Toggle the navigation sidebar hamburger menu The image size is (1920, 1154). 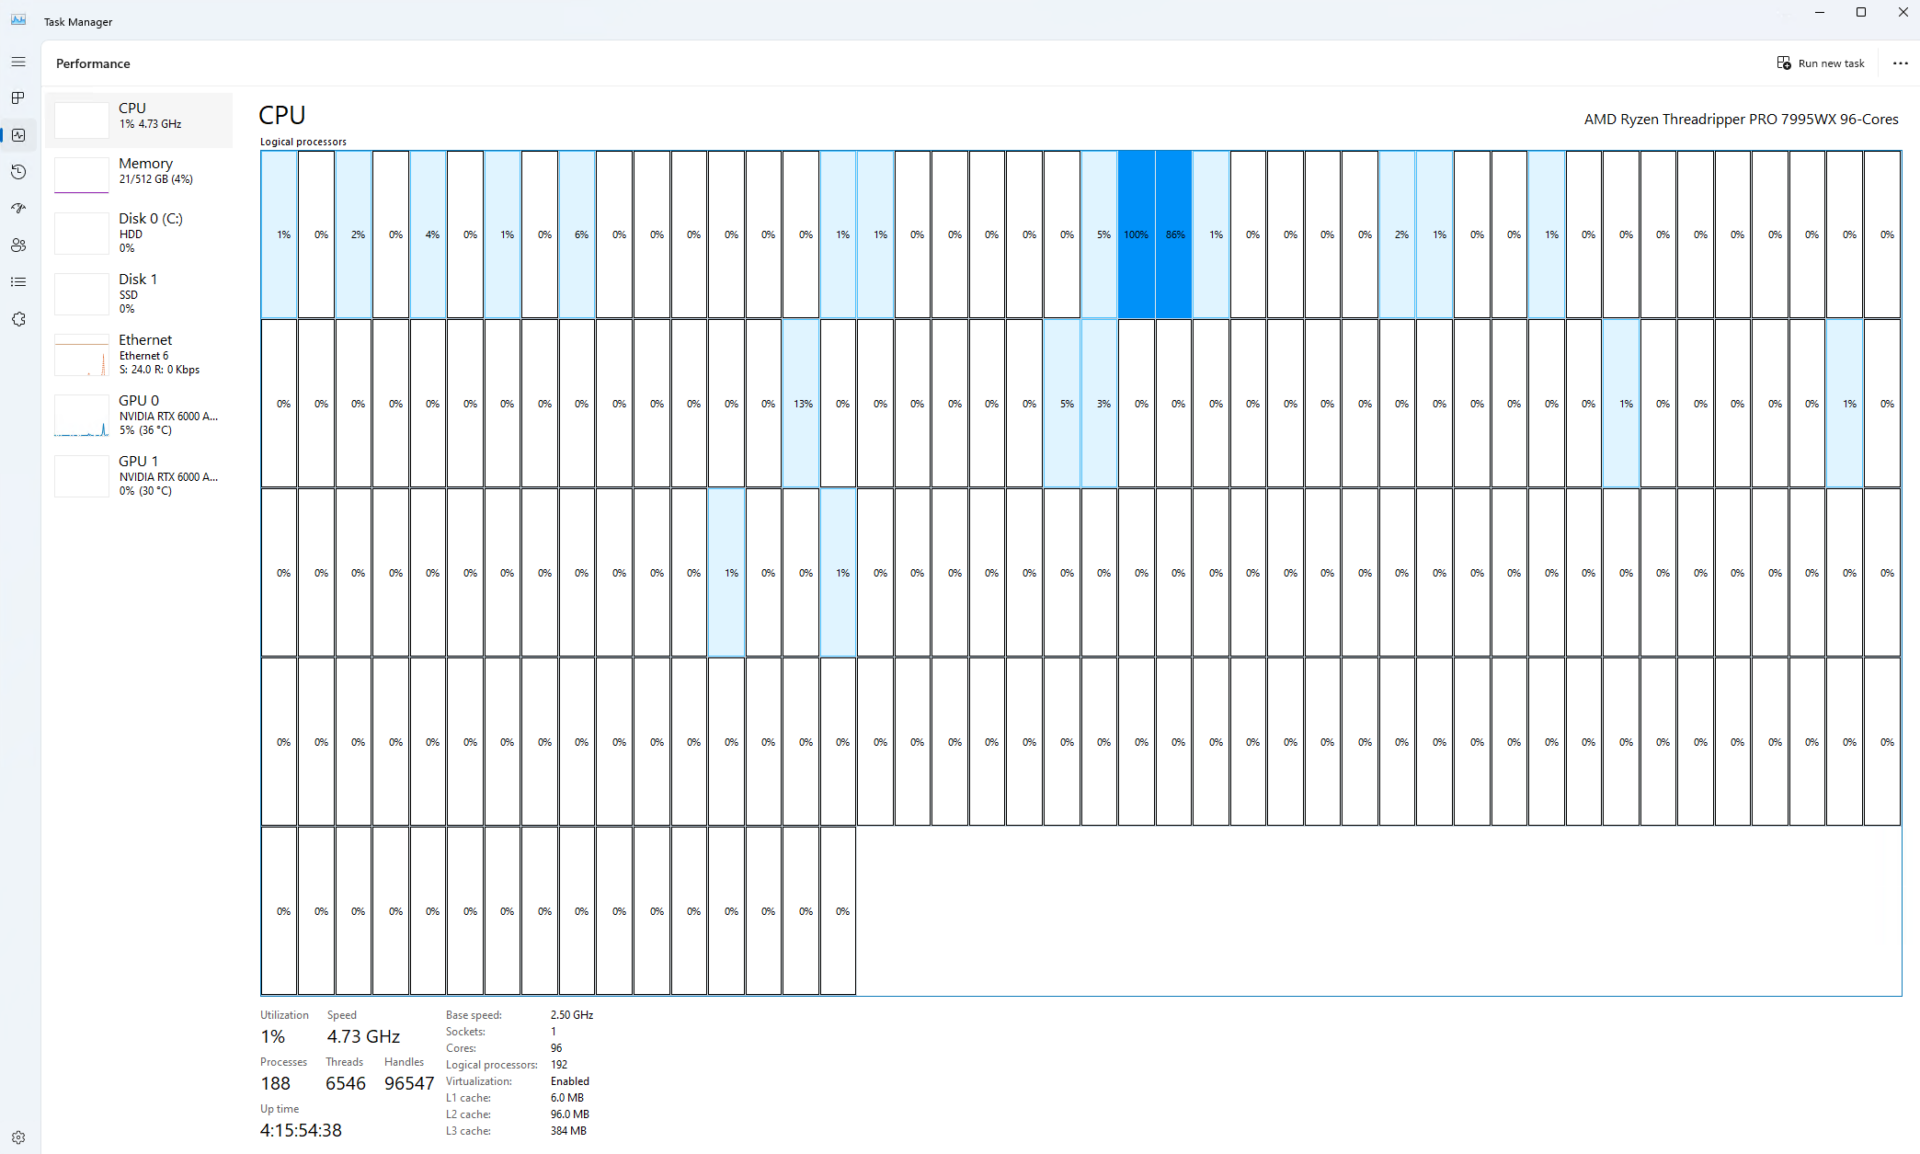[x=18, y=61]
